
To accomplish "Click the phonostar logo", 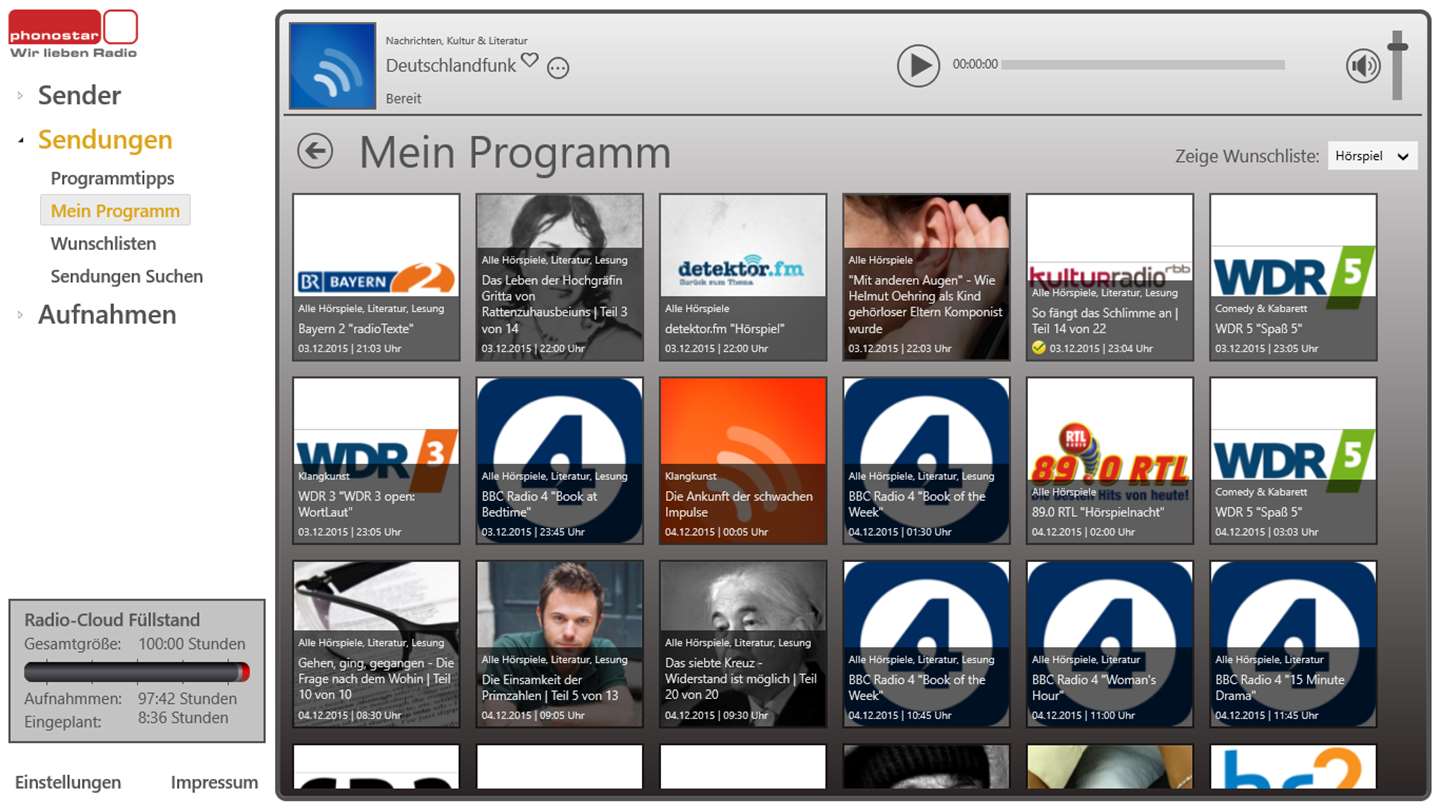I will [x=74, y=34].
